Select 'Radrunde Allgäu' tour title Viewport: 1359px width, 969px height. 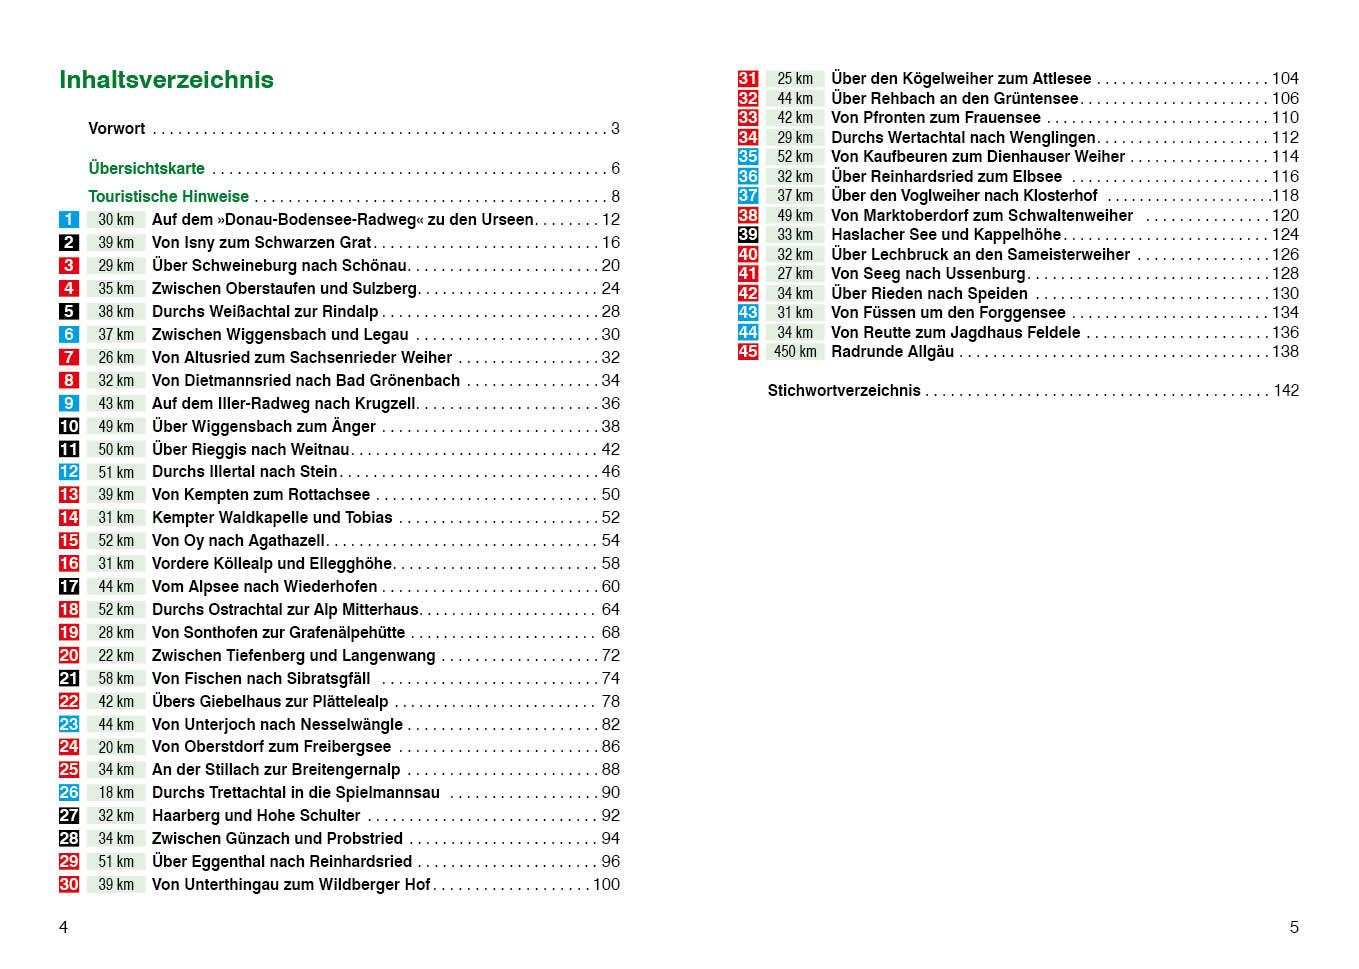pos(892,352)
